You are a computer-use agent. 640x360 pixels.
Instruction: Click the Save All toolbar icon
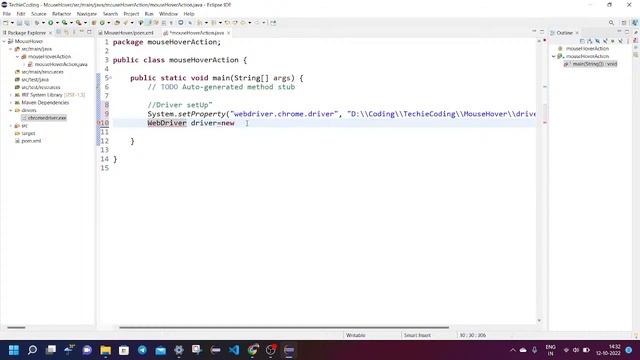(x=27, y=23)
